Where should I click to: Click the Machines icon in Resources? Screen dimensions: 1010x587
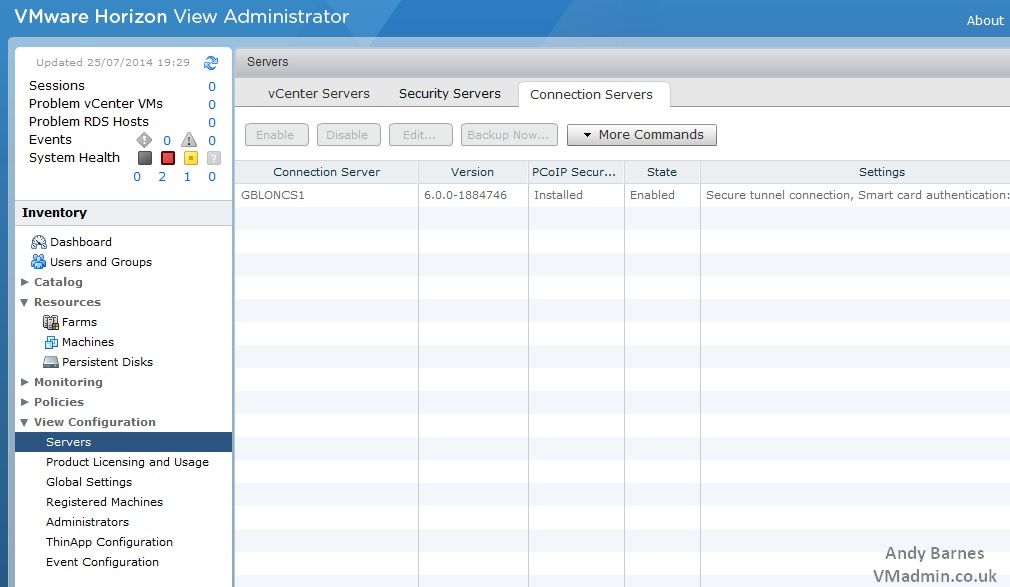51,342
